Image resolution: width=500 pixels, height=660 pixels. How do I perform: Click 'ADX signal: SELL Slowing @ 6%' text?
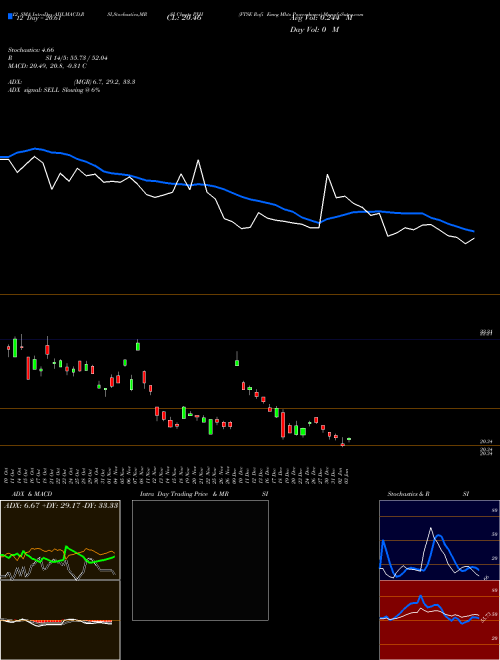tap(54, 90)
